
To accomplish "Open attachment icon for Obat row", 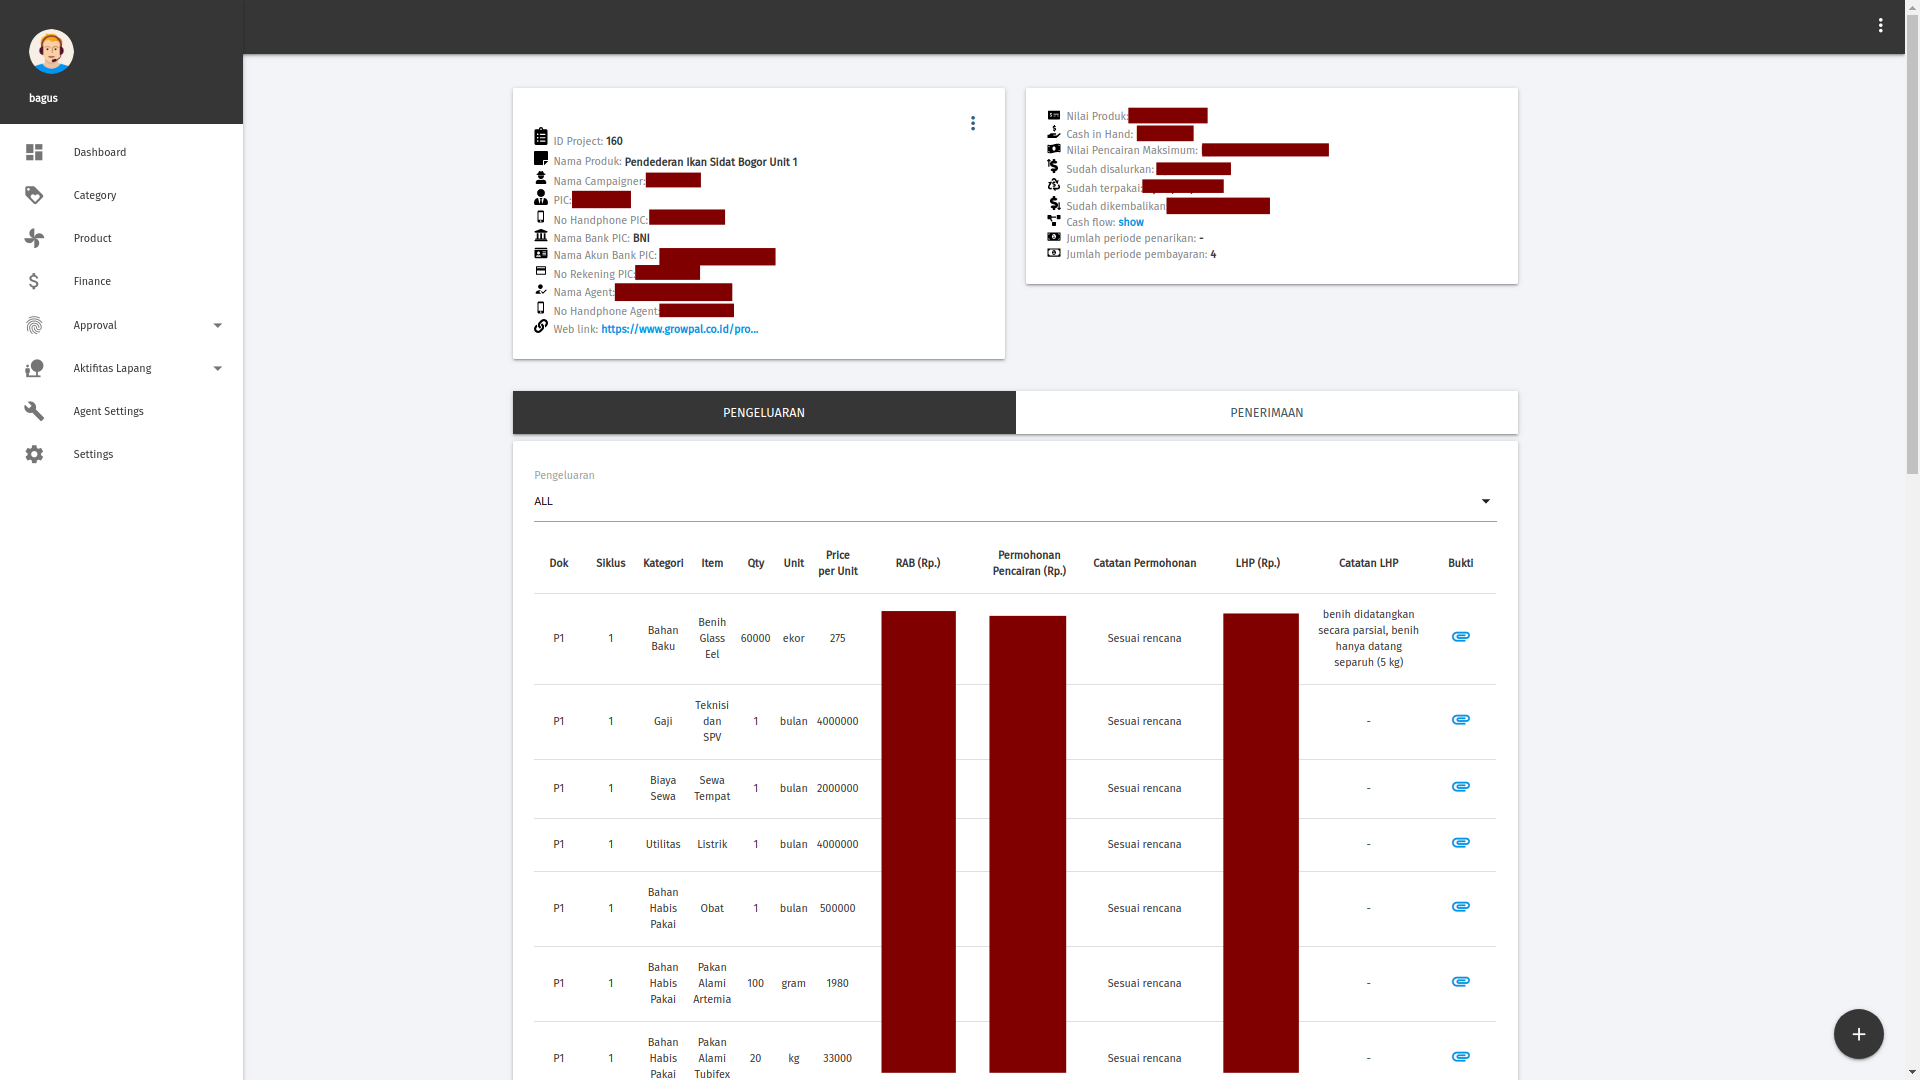I will pos(1460,907).
